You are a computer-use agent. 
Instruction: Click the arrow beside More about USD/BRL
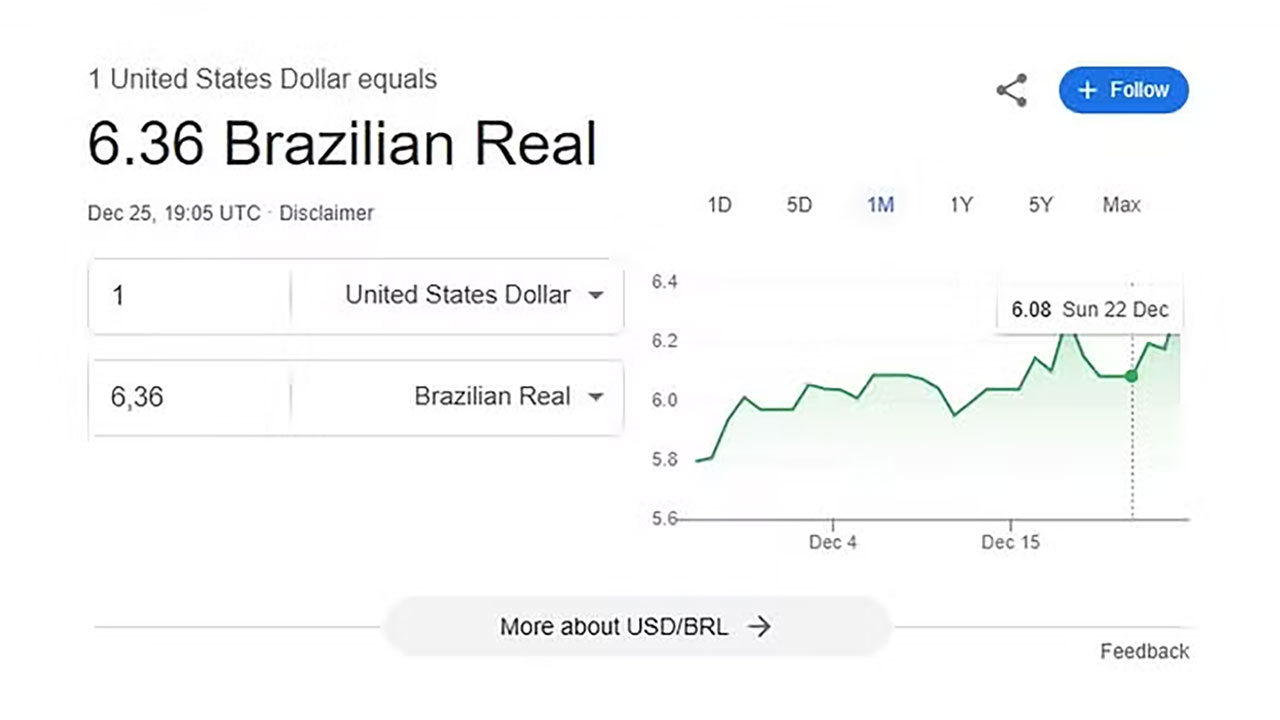click(760, 627)
